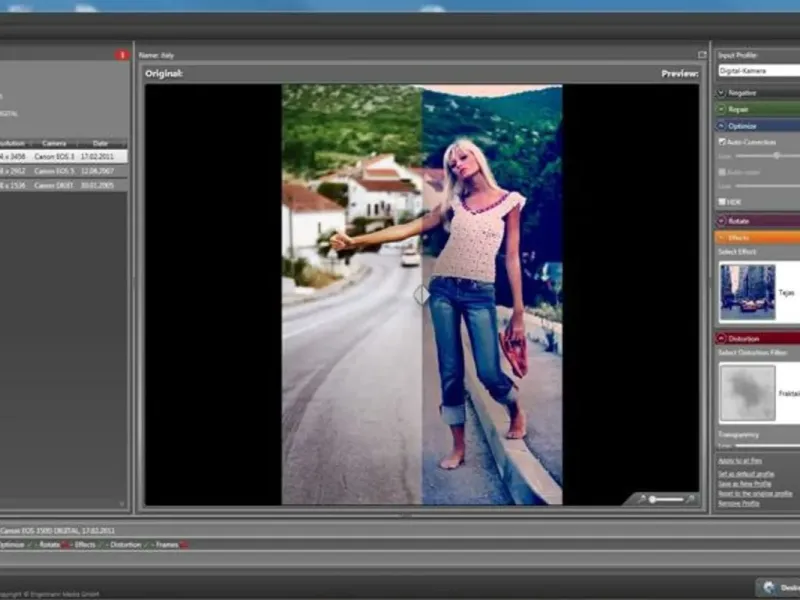Select the Canon file row dated 2005
The height and width of the screenshot is (600, 800).
coord(63,185)
